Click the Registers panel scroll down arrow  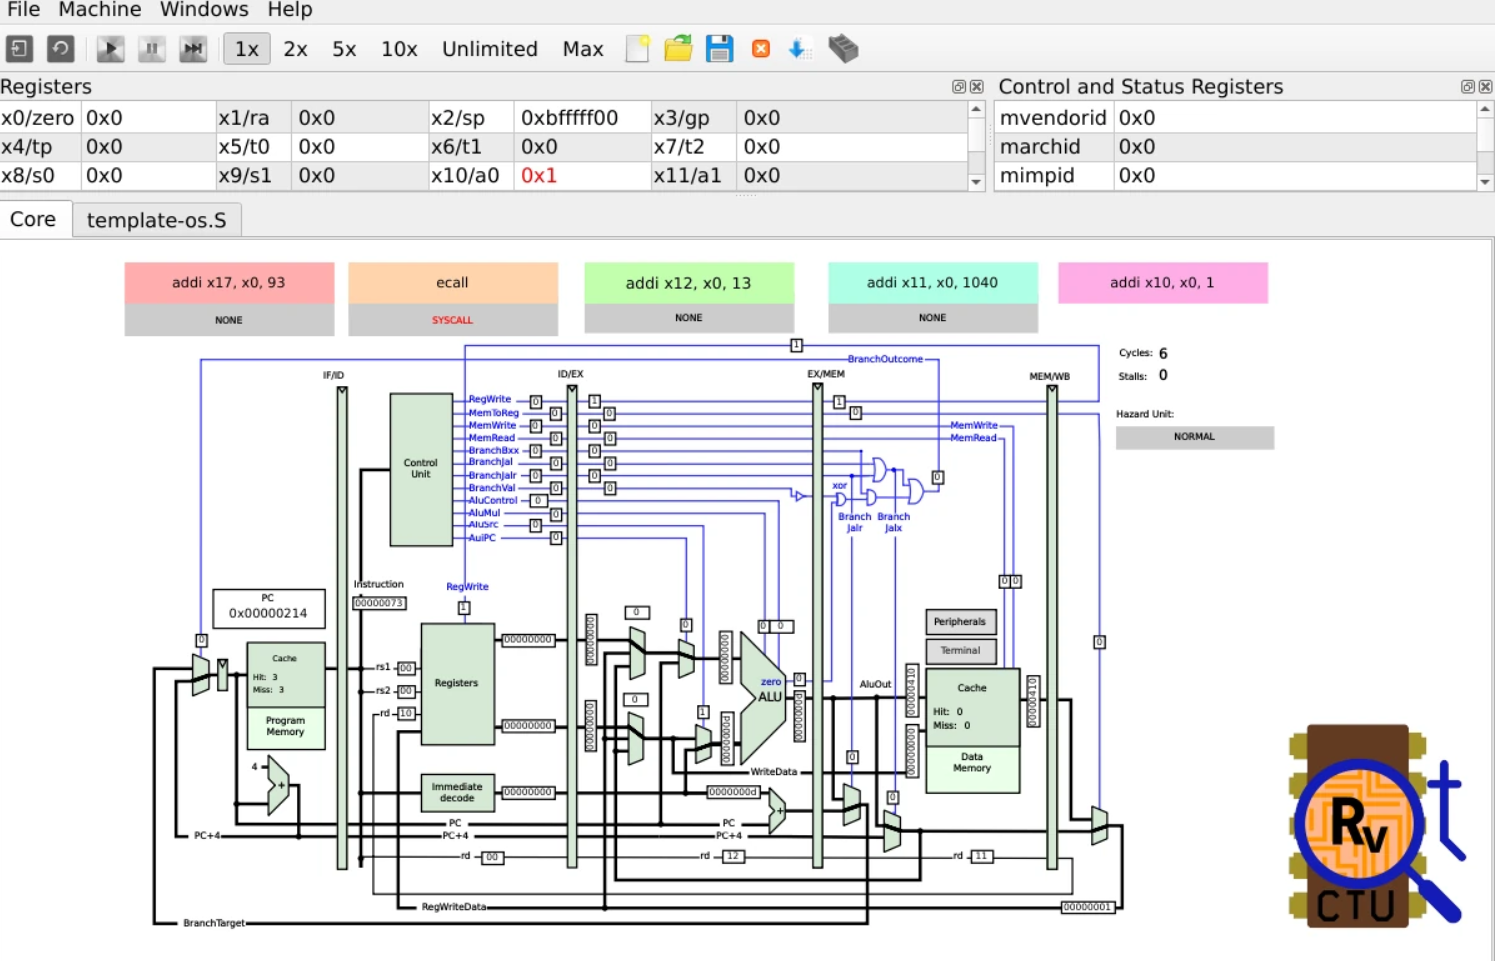(x=976, y=183)
